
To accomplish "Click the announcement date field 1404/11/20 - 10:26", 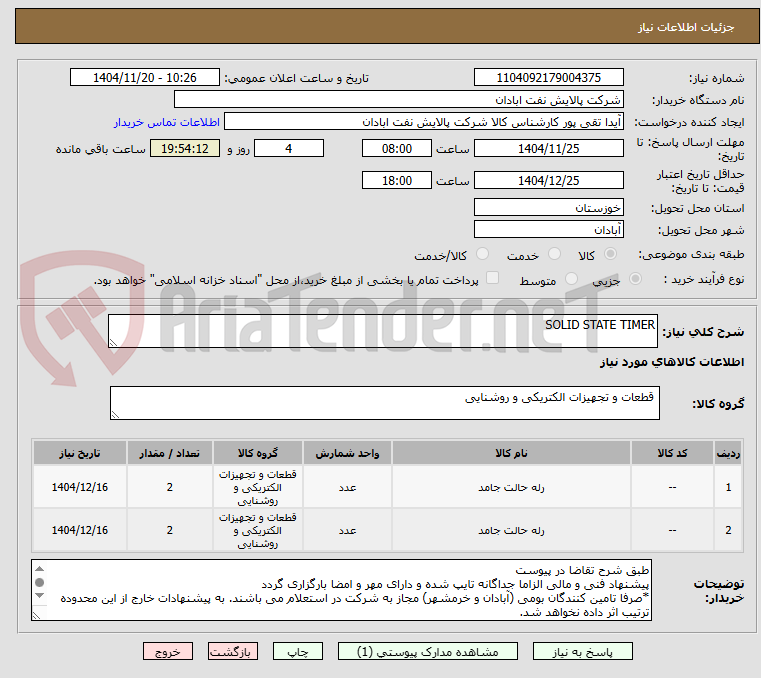I will click(145, 77).
